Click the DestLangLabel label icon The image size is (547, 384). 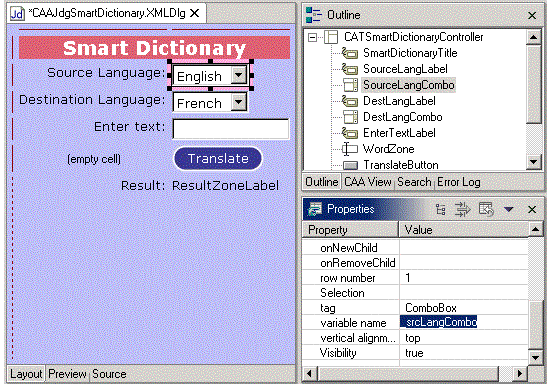(x=350, y=101)
